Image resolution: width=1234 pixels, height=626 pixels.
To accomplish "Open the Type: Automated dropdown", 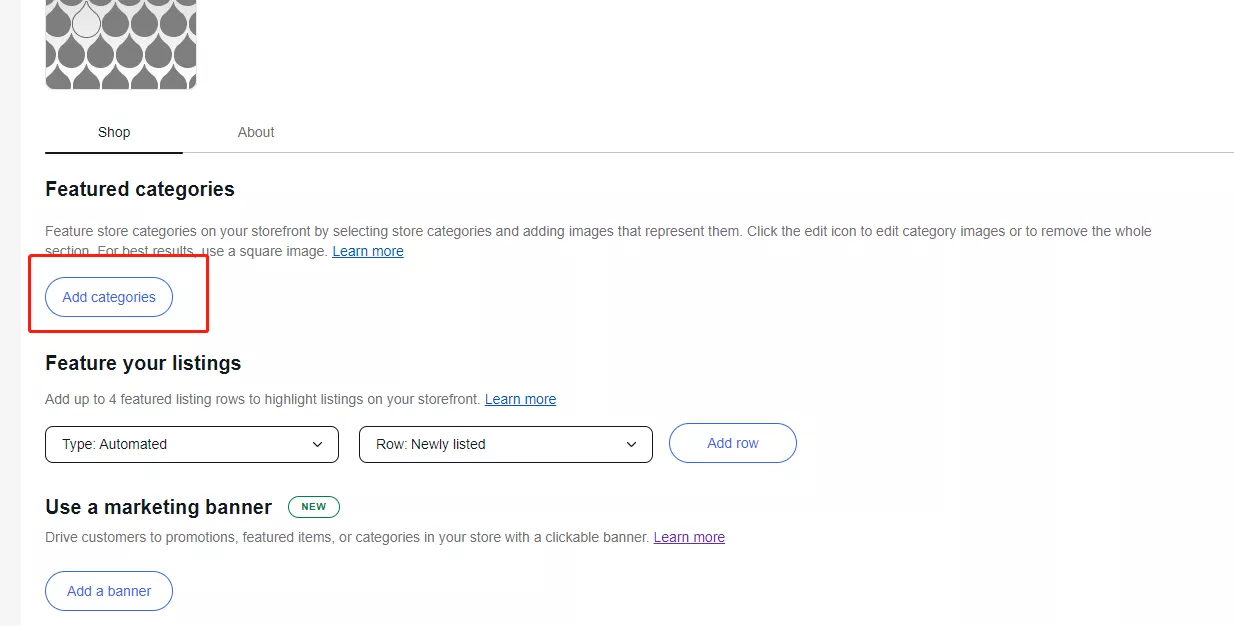I will [x=191, y=444].
